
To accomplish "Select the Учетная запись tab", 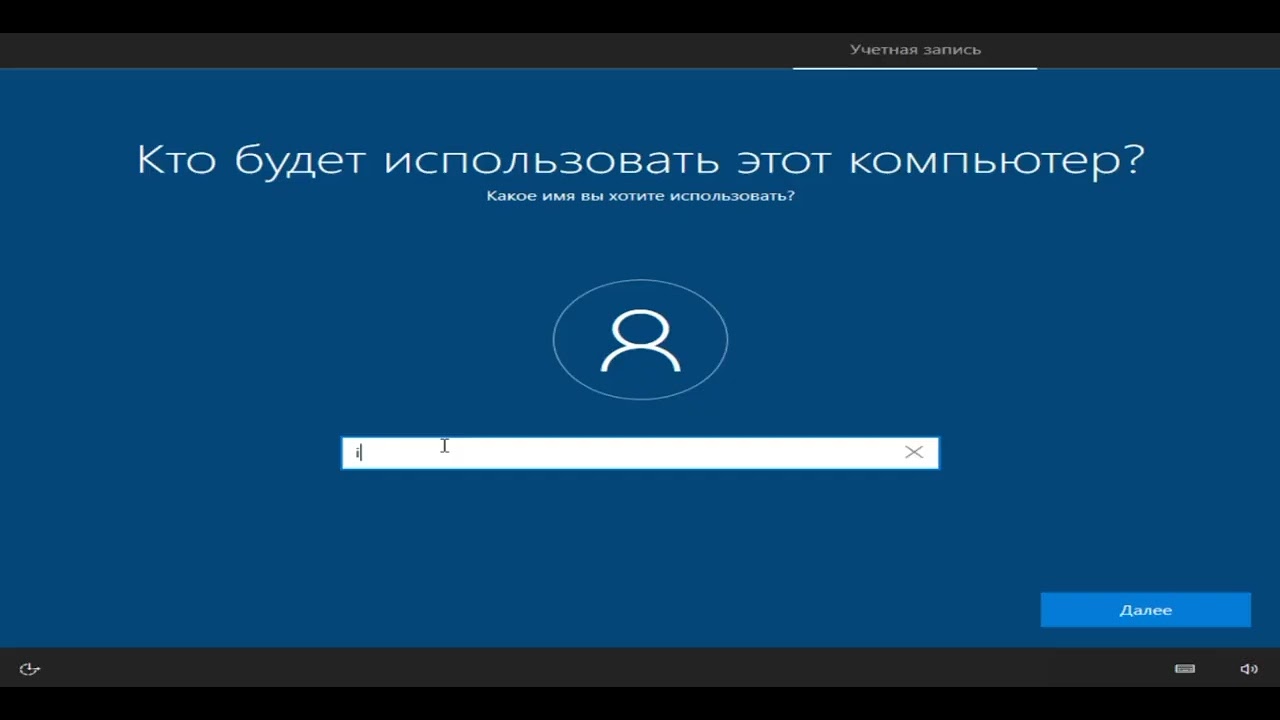I will (x=915, y=50).
